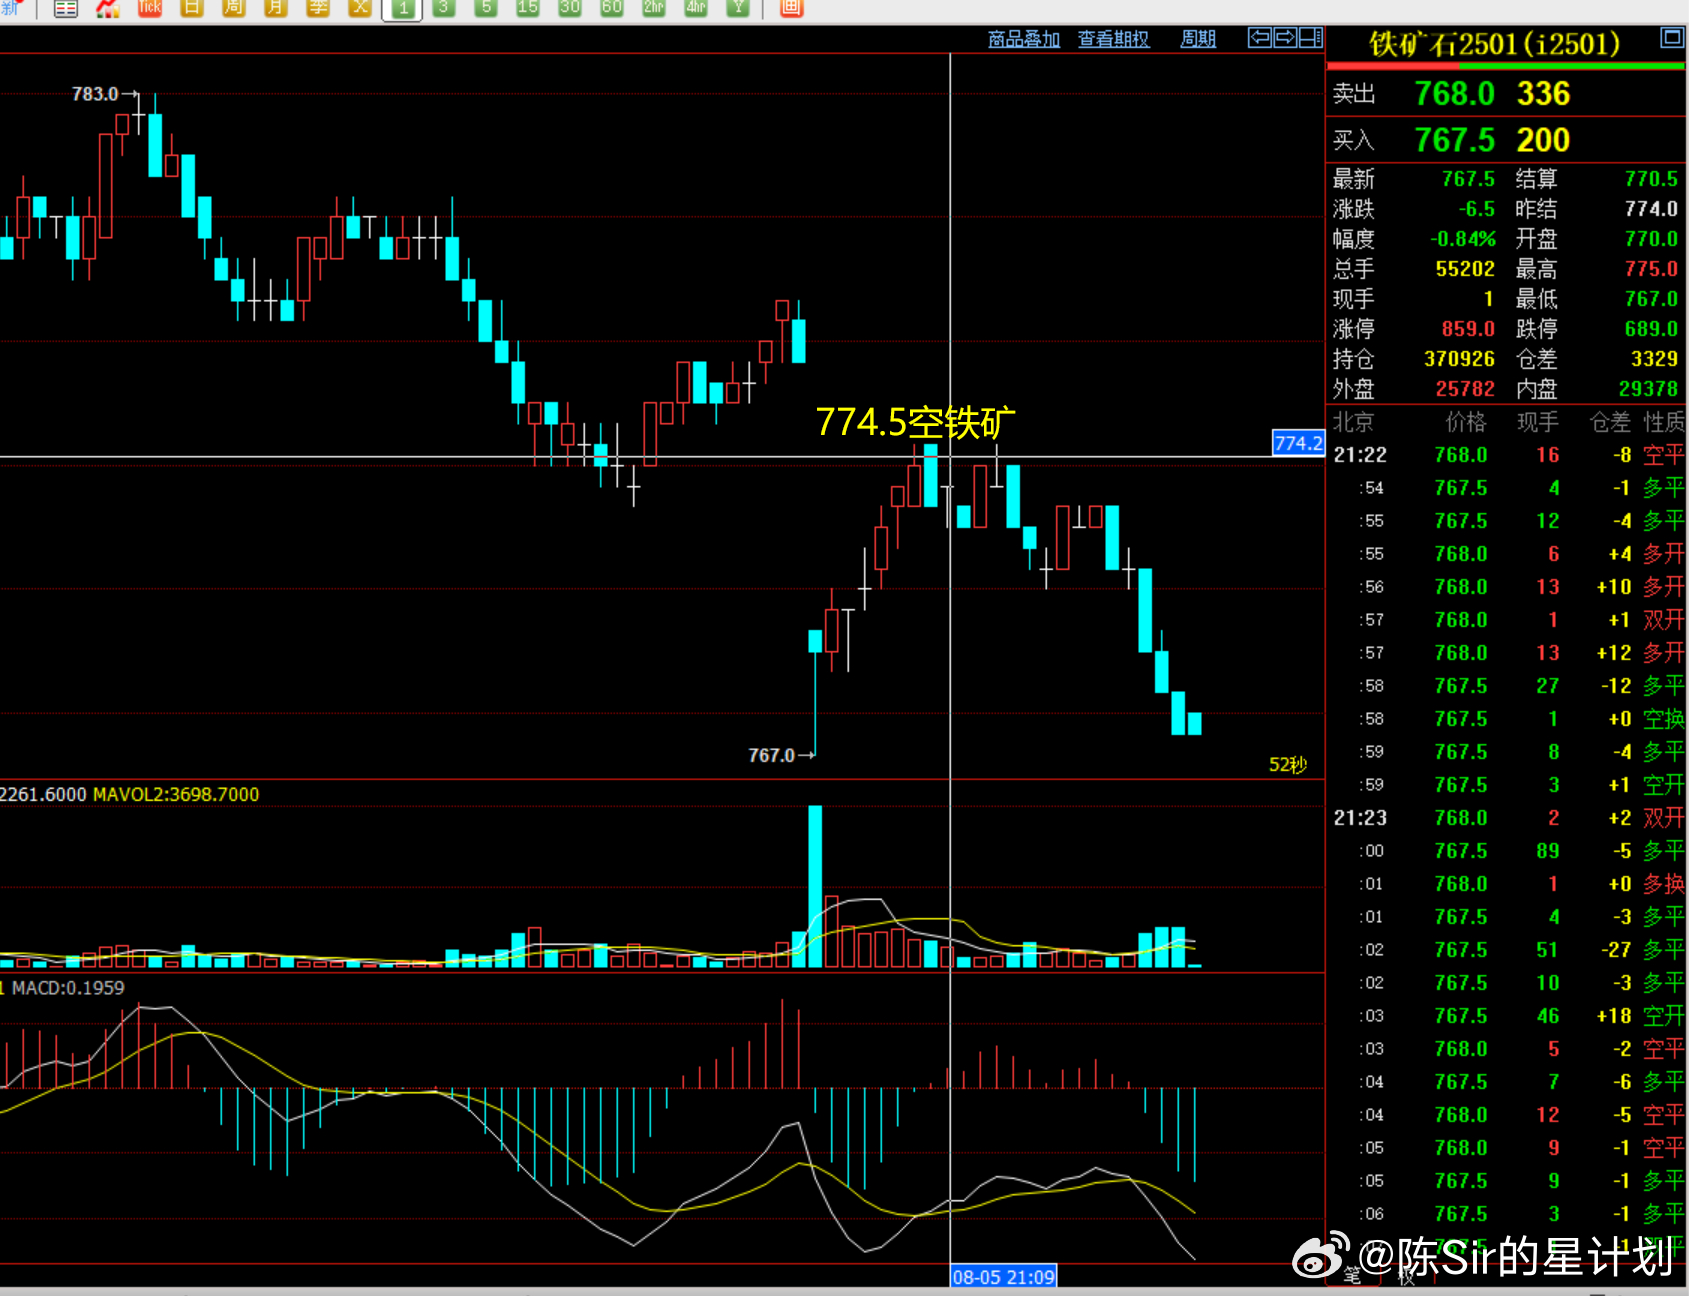Click the sell volume 336
Screen dimensions: 1689x1296
(1543, 94)
